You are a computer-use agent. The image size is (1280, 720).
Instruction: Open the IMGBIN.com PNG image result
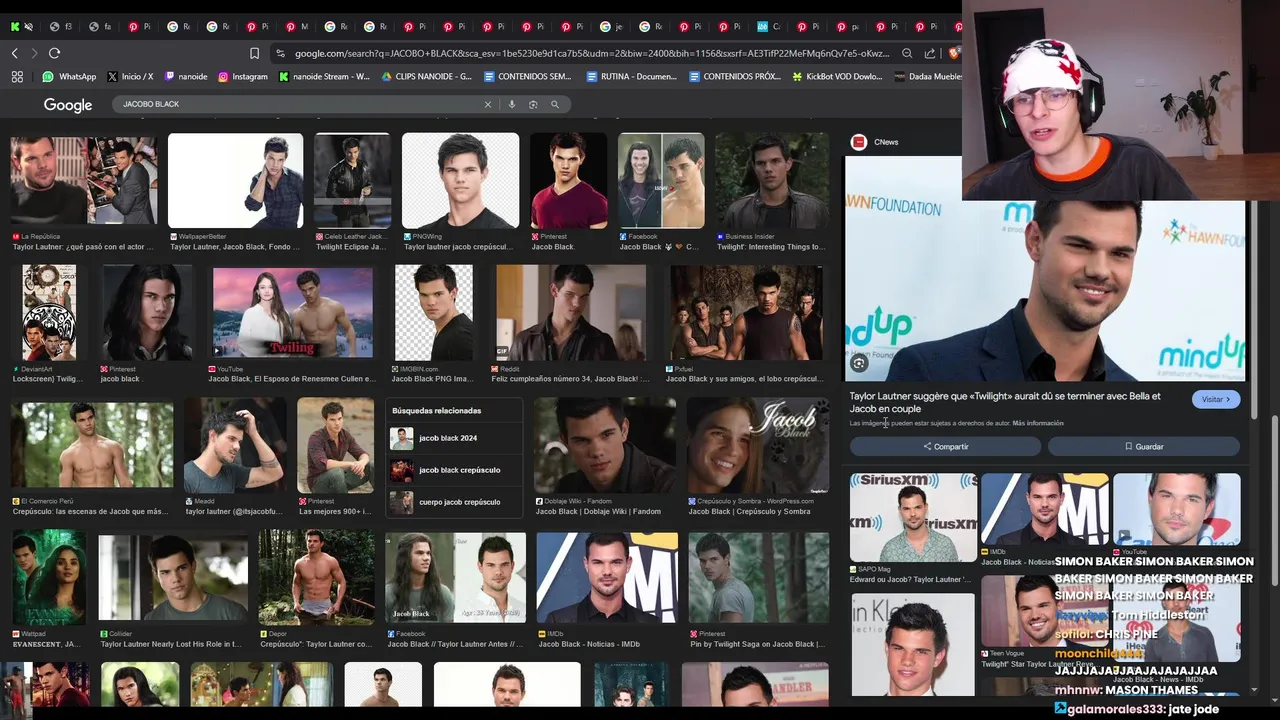tap(433, 312)
